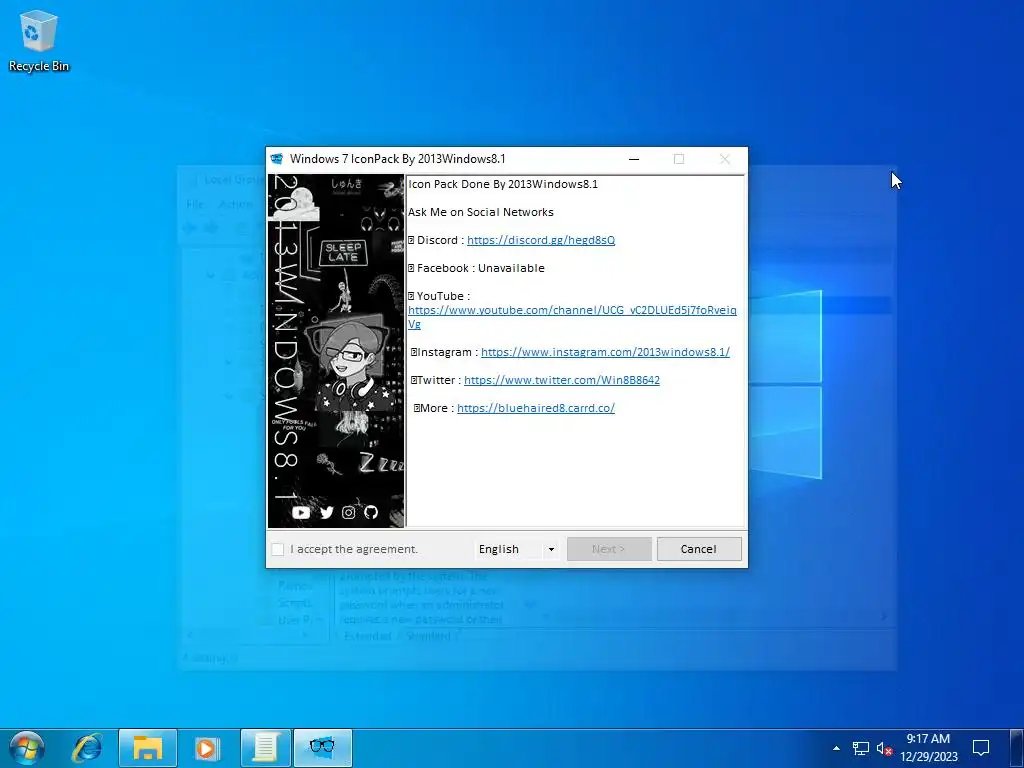Image resolution: width=1024 pixels, height=768 pixels.
Task: Click the Instagram icon on the banner
Action: 349,513
